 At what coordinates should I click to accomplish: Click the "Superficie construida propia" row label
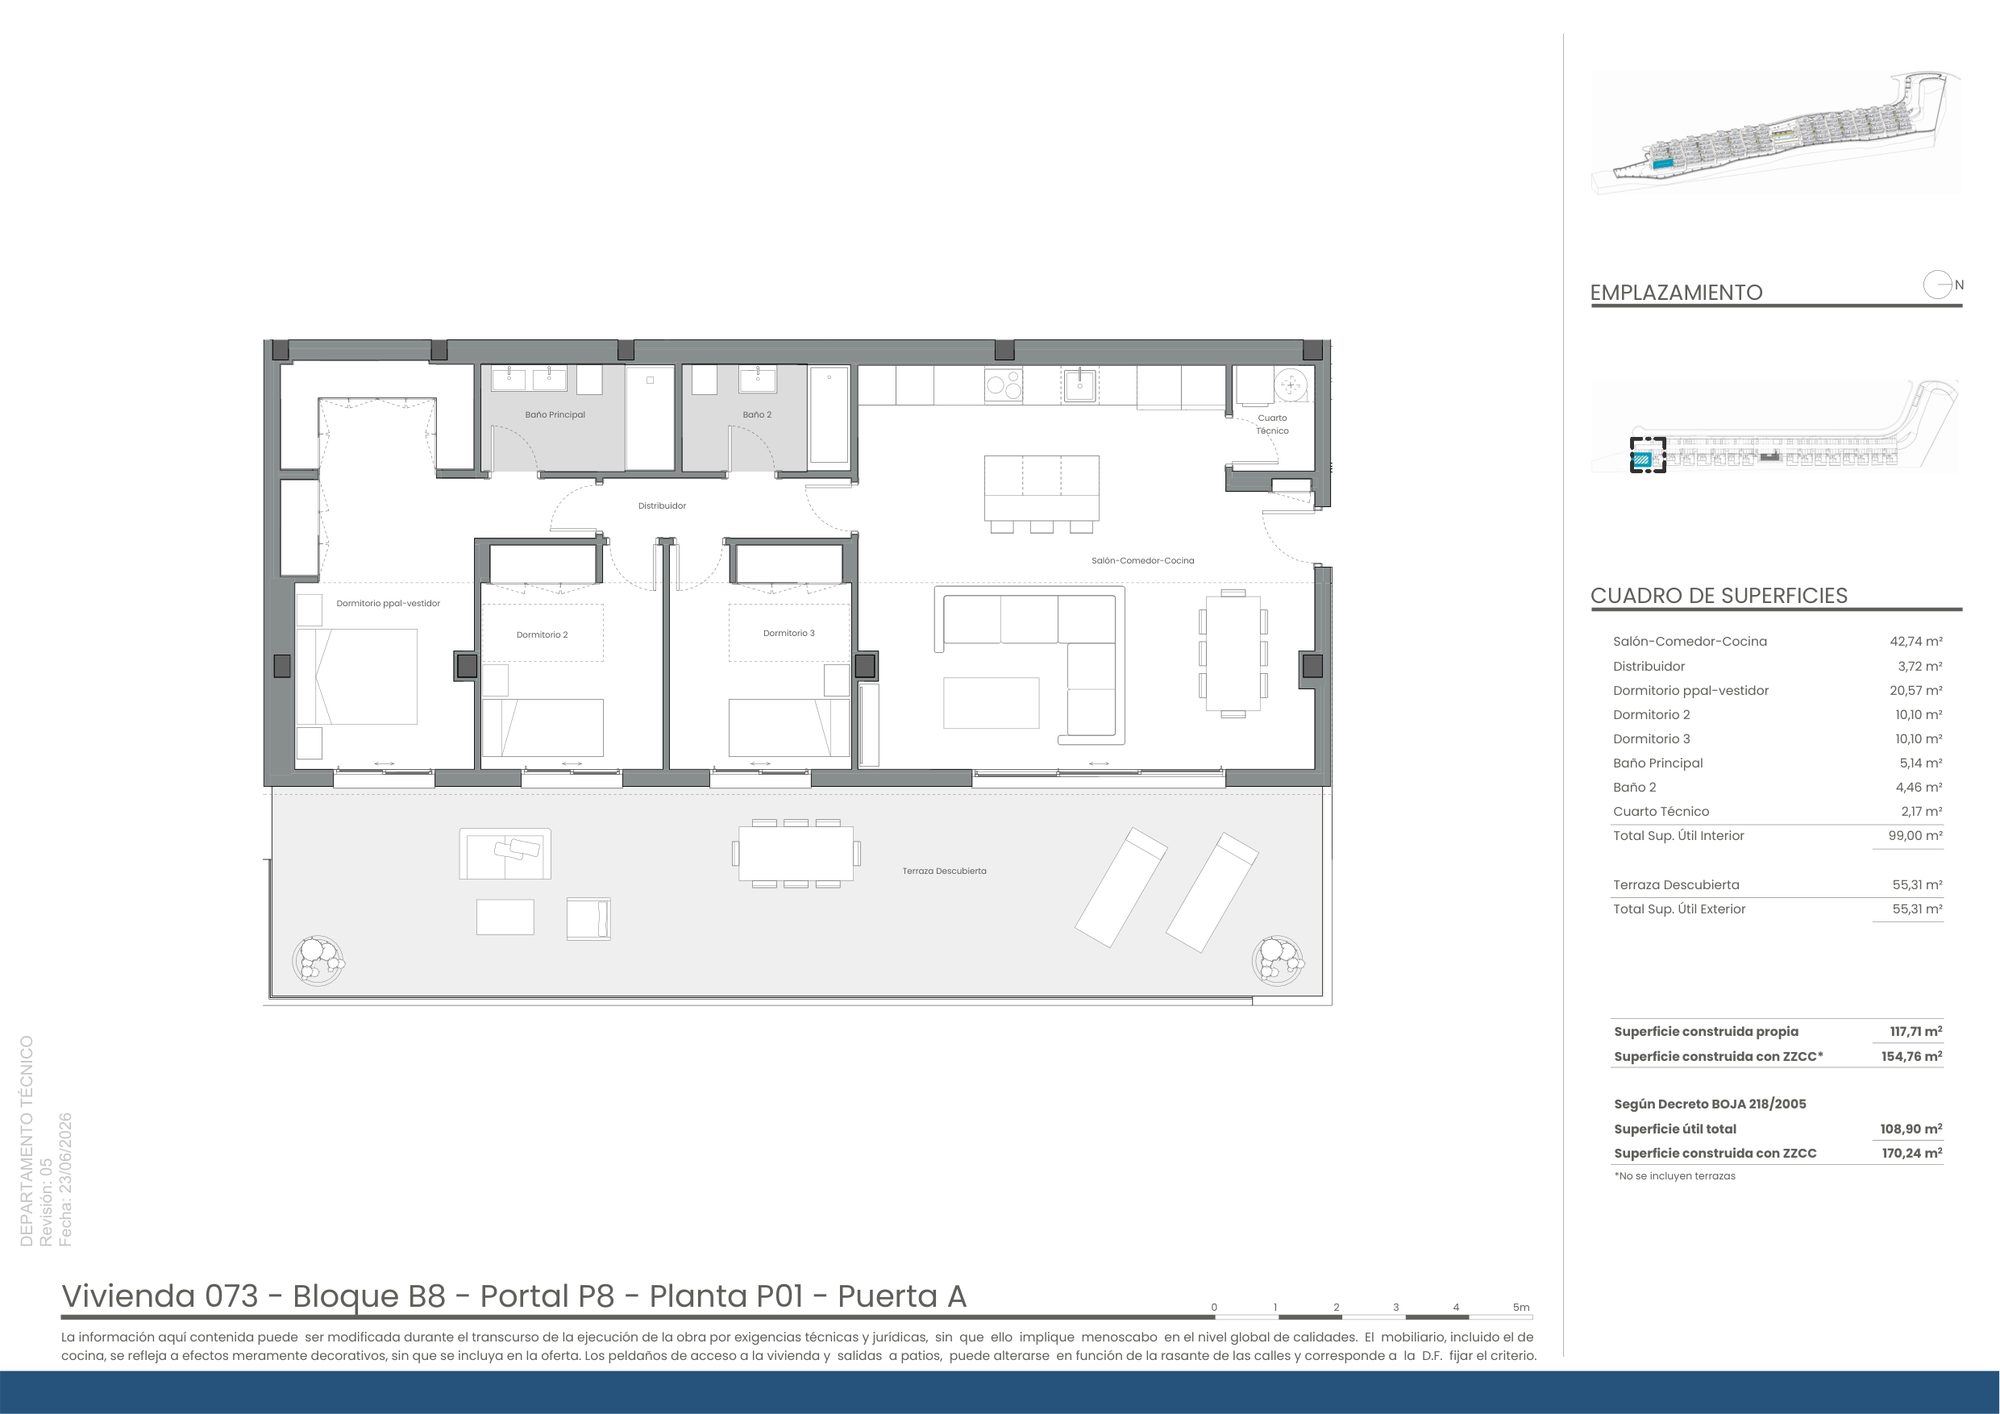pyautogui.click(x=1706, y=1032)
